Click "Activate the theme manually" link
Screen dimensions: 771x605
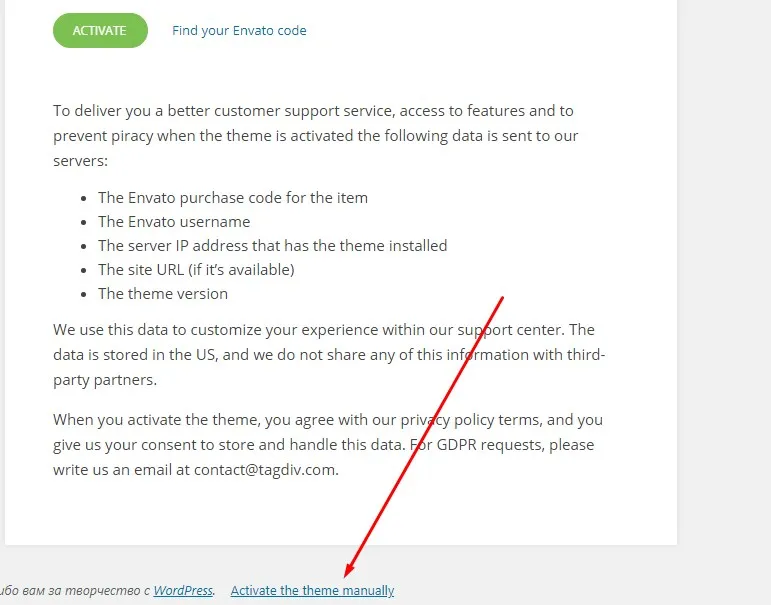coord(312,591)
